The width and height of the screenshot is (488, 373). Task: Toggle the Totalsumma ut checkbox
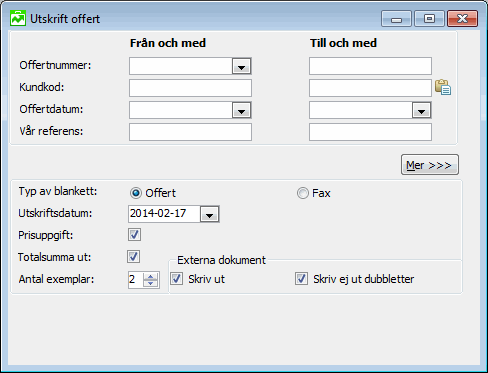coord(134,257)
